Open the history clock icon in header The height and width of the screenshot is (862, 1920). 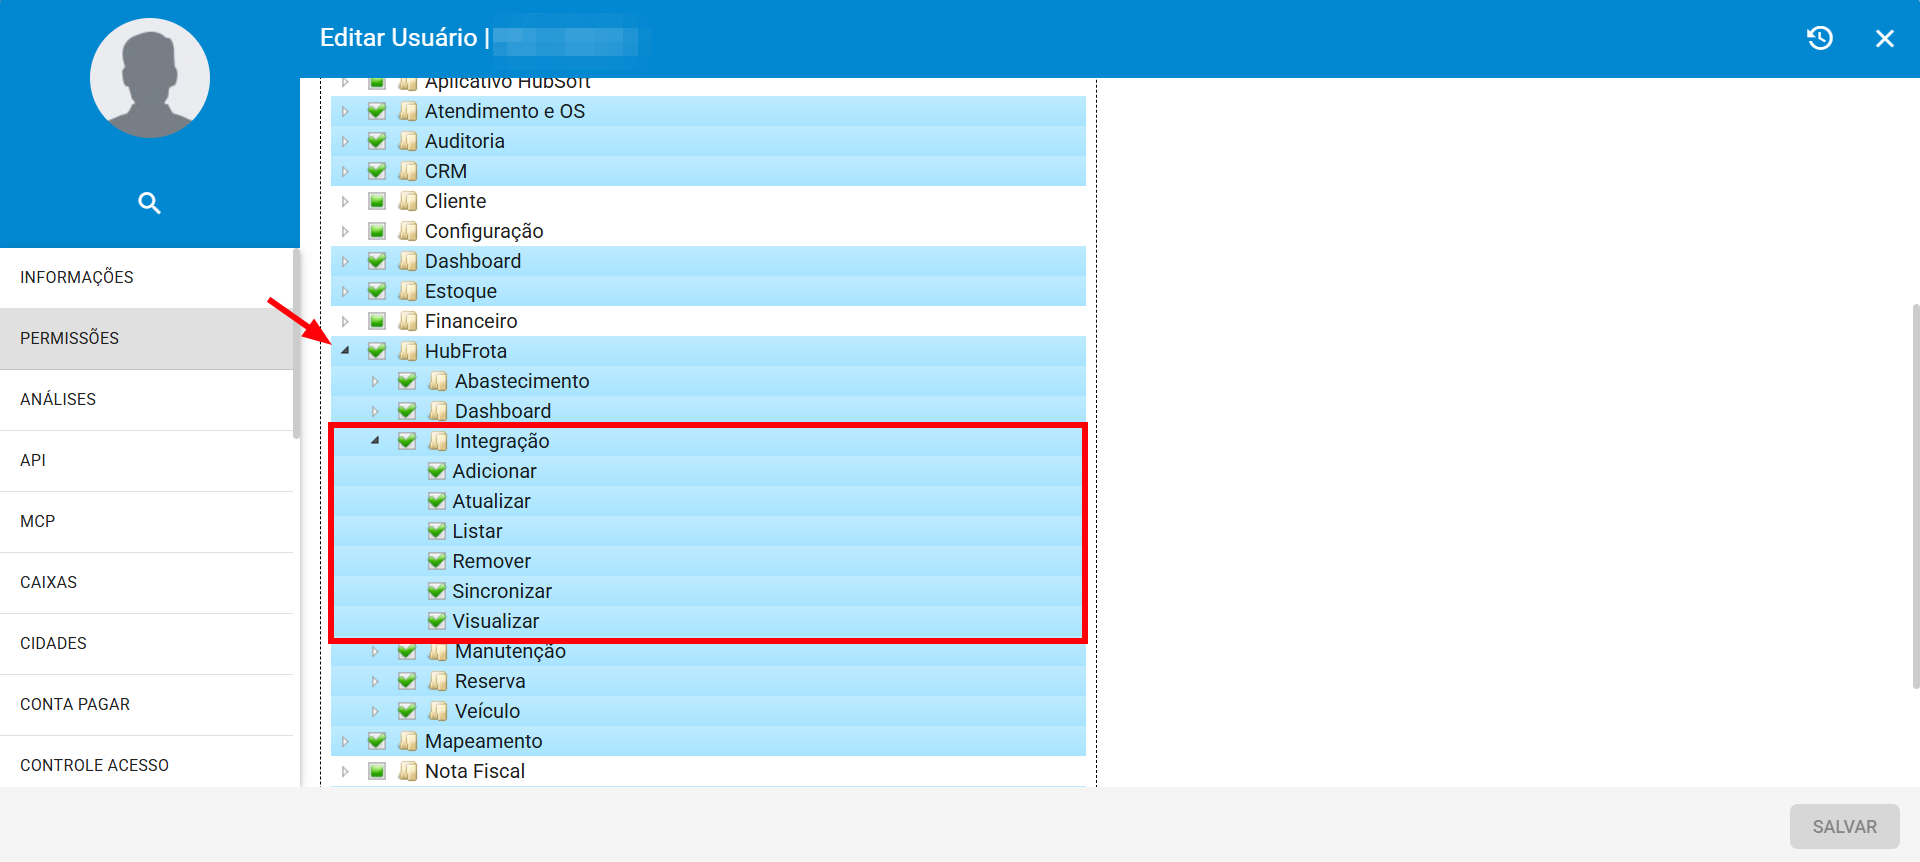(1820, 38)
